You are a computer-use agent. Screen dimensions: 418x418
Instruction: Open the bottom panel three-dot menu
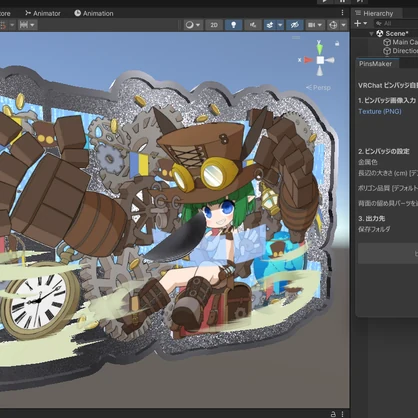(x=342, y=414)
